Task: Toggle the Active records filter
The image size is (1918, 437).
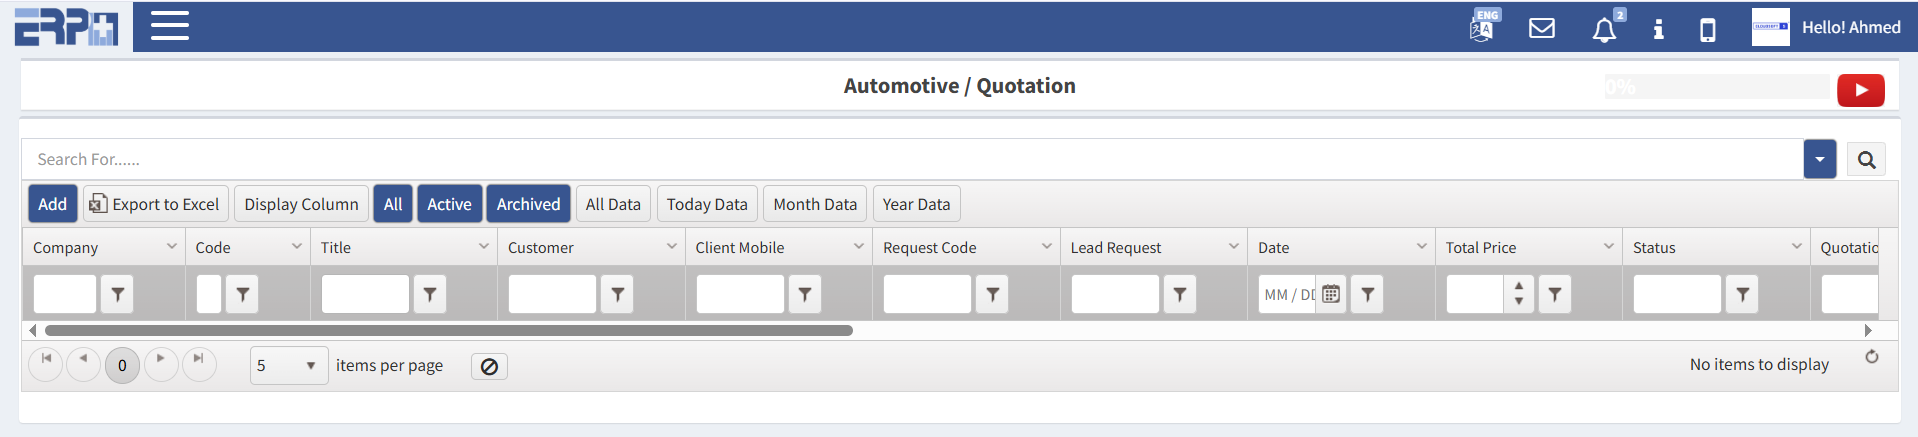Action: click(x=449, y=204)
